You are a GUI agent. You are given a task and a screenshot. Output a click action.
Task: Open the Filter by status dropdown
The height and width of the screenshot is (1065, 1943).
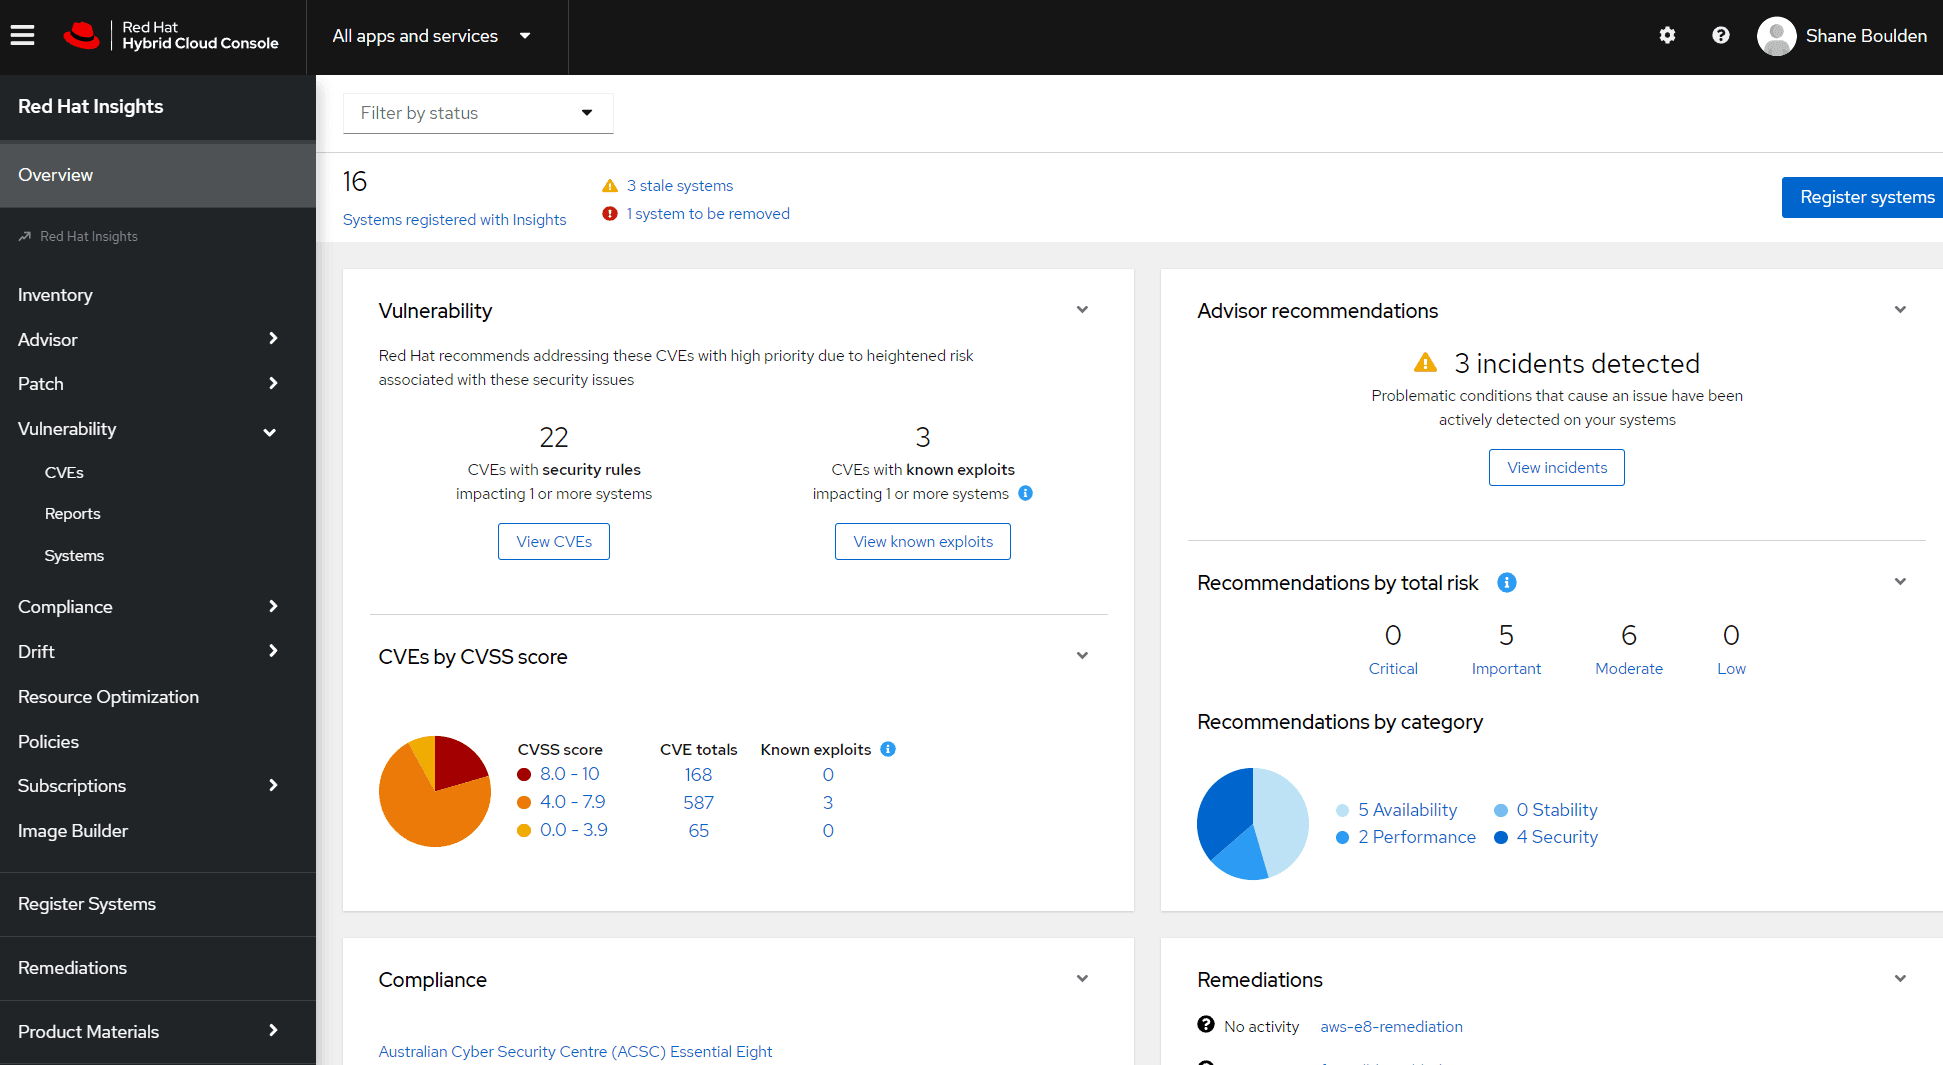coord(478,113)
